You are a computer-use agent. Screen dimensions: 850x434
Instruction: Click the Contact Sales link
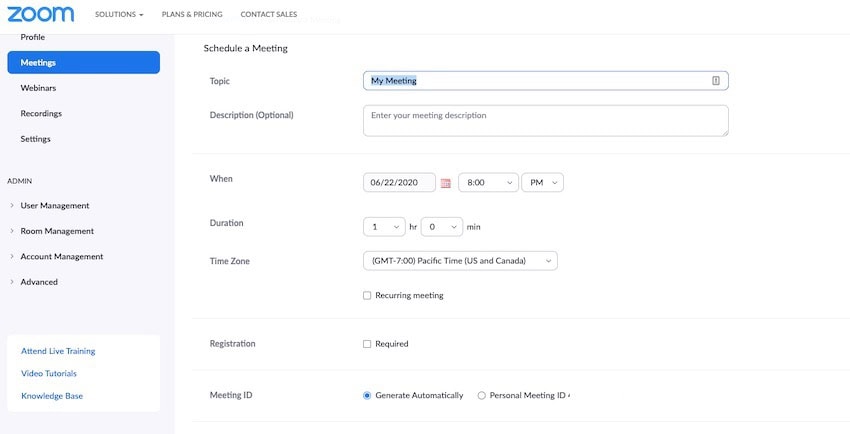pyautogui.click(x=269, y=15)
